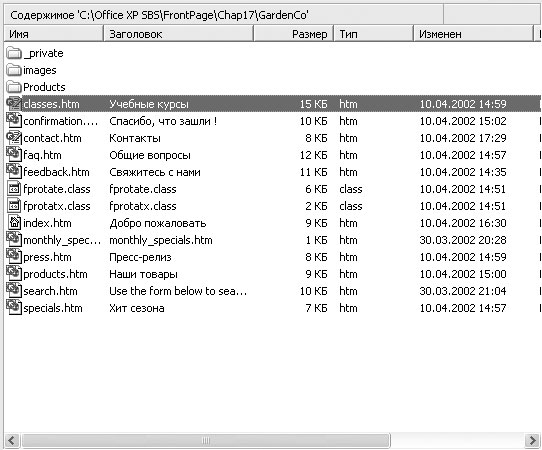Screen dimensions: 542x450
Task: Select the specials.htm file name
Action: [x=53, y=308]
